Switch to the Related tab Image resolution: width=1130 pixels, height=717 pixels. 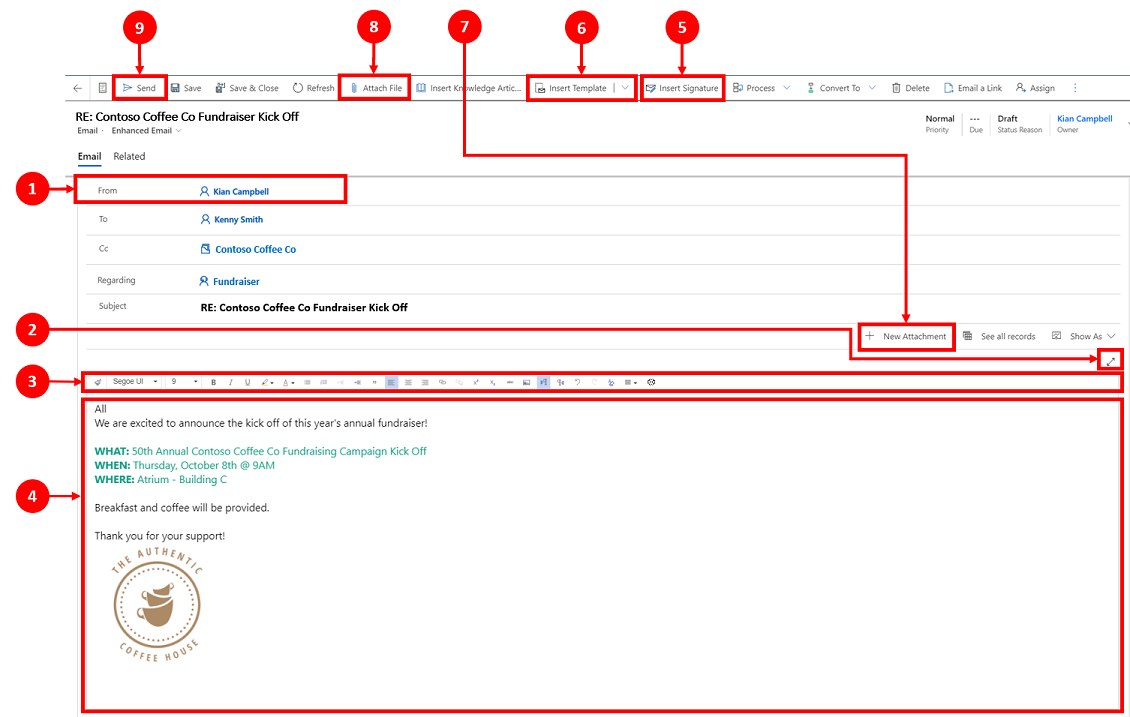(129, 156)
